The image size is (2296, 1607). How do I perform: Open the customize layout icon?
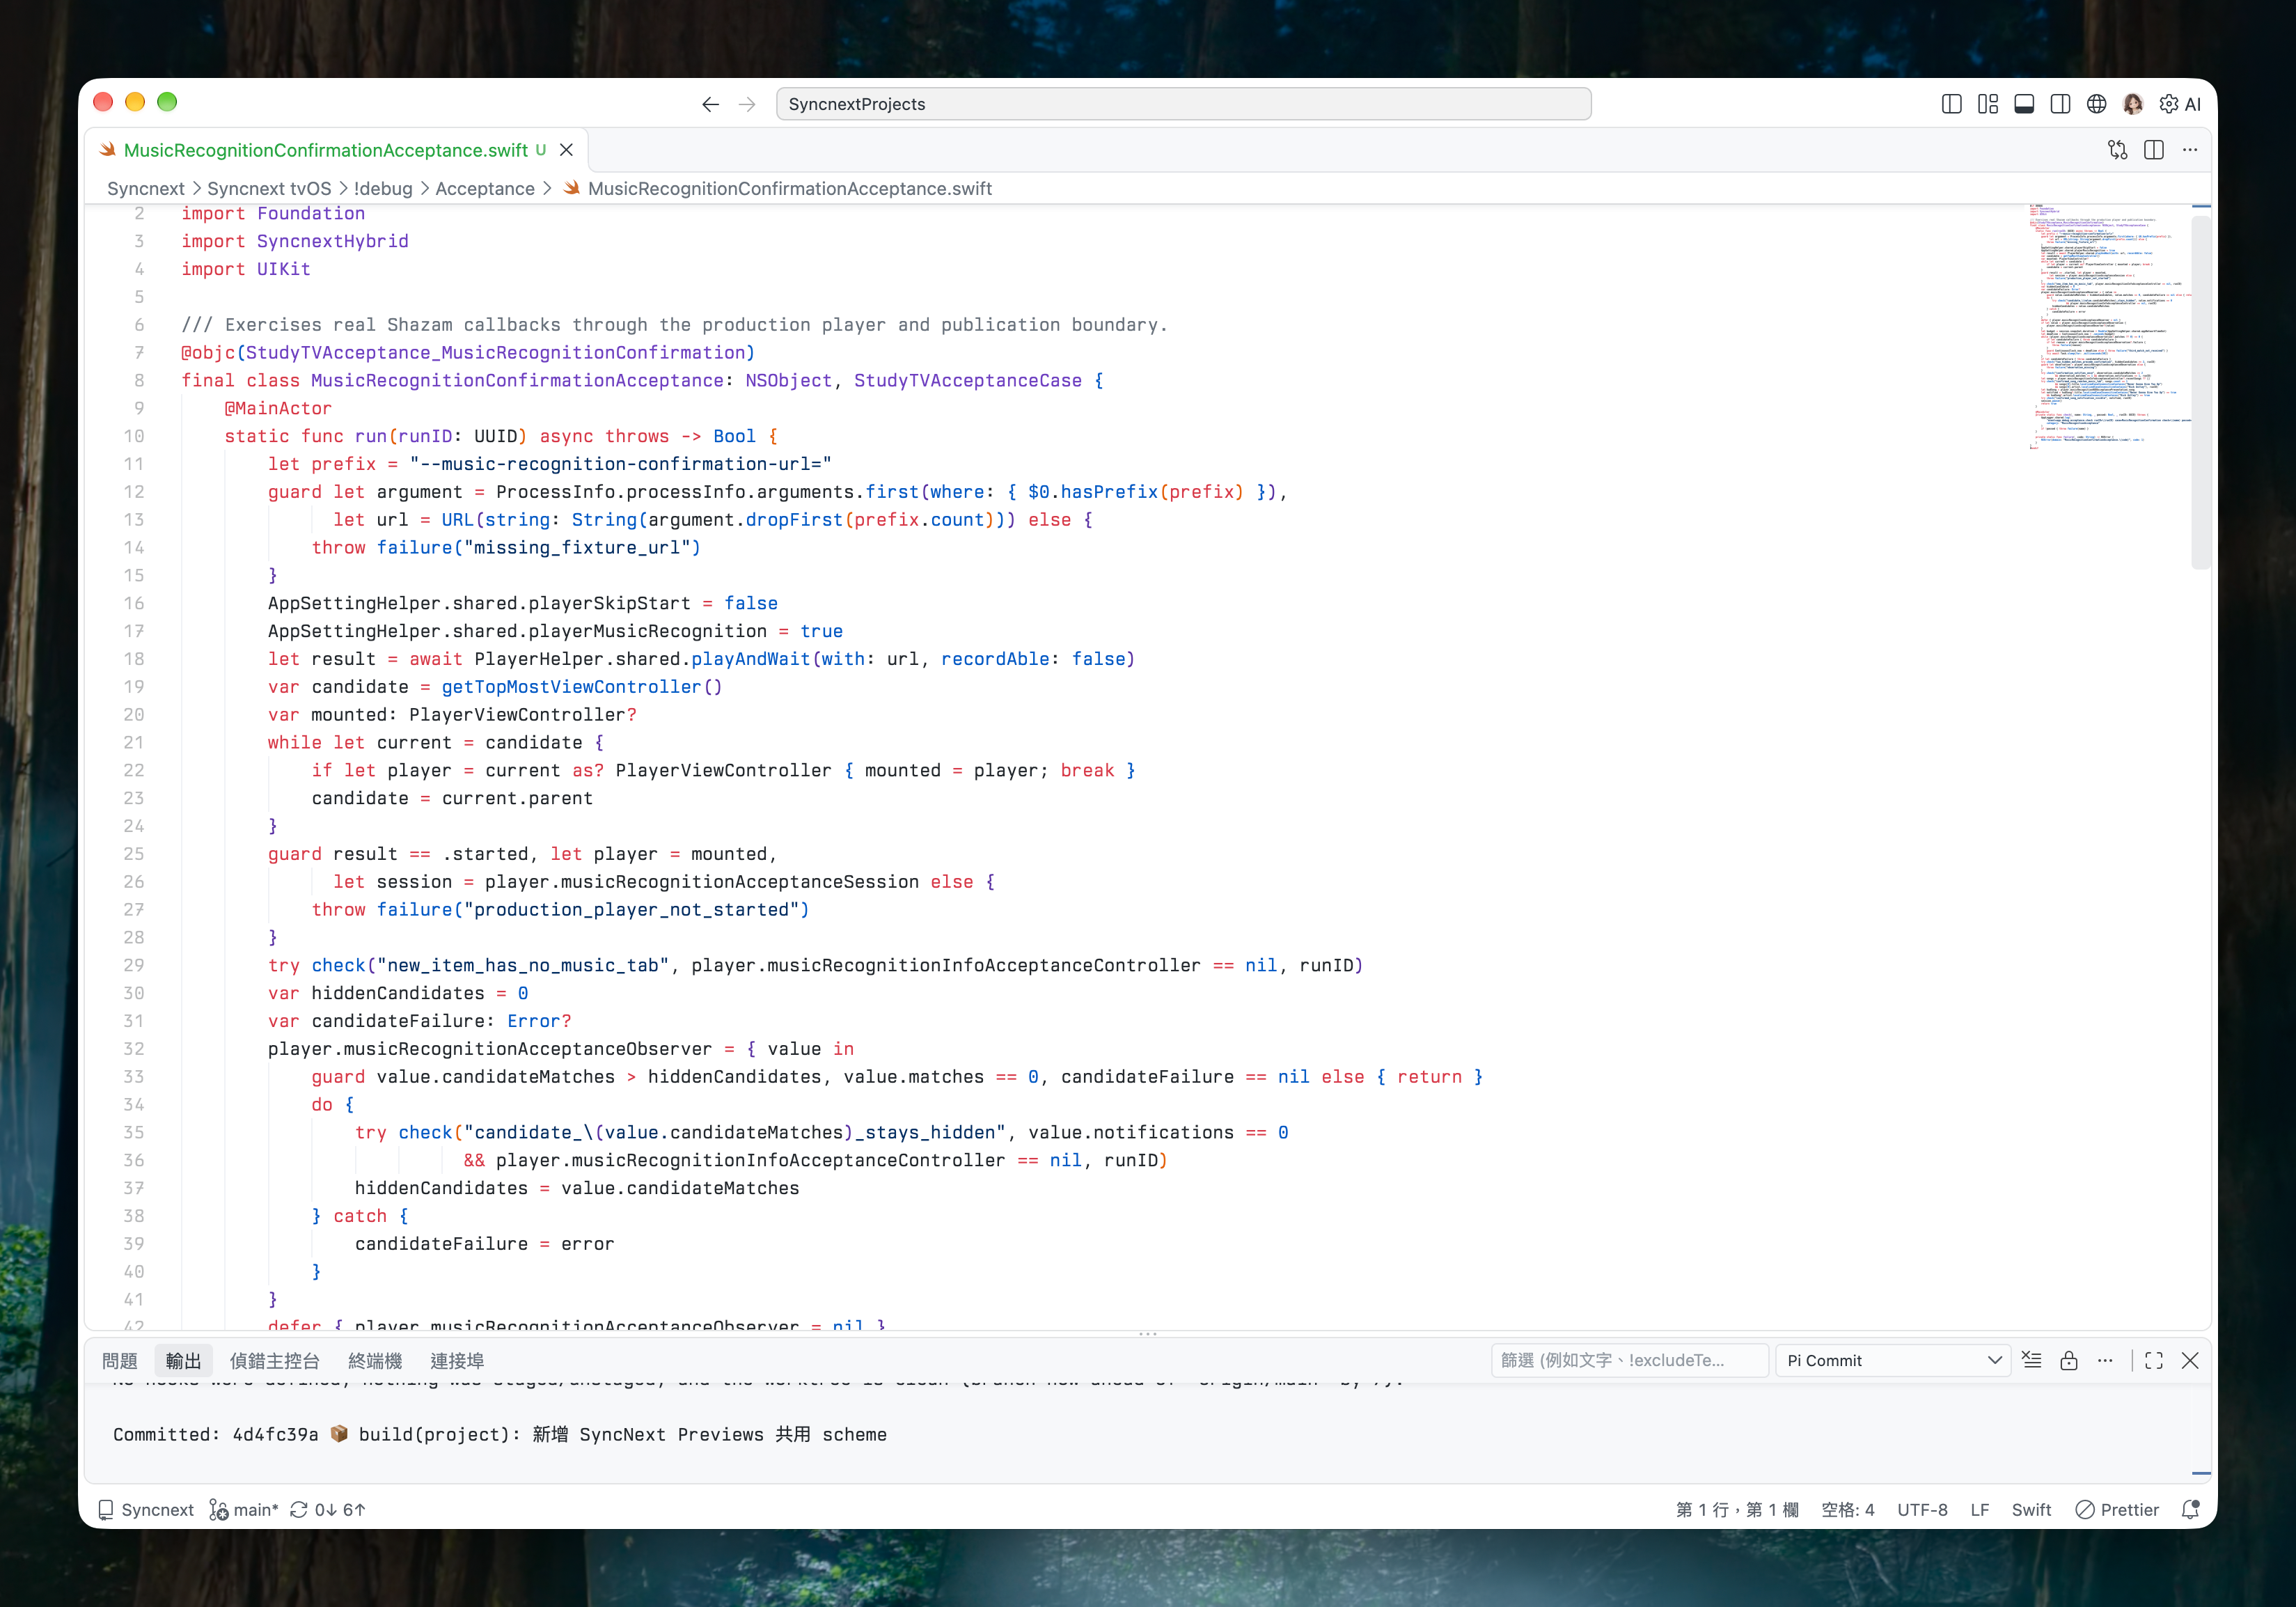click(1987, 104)
